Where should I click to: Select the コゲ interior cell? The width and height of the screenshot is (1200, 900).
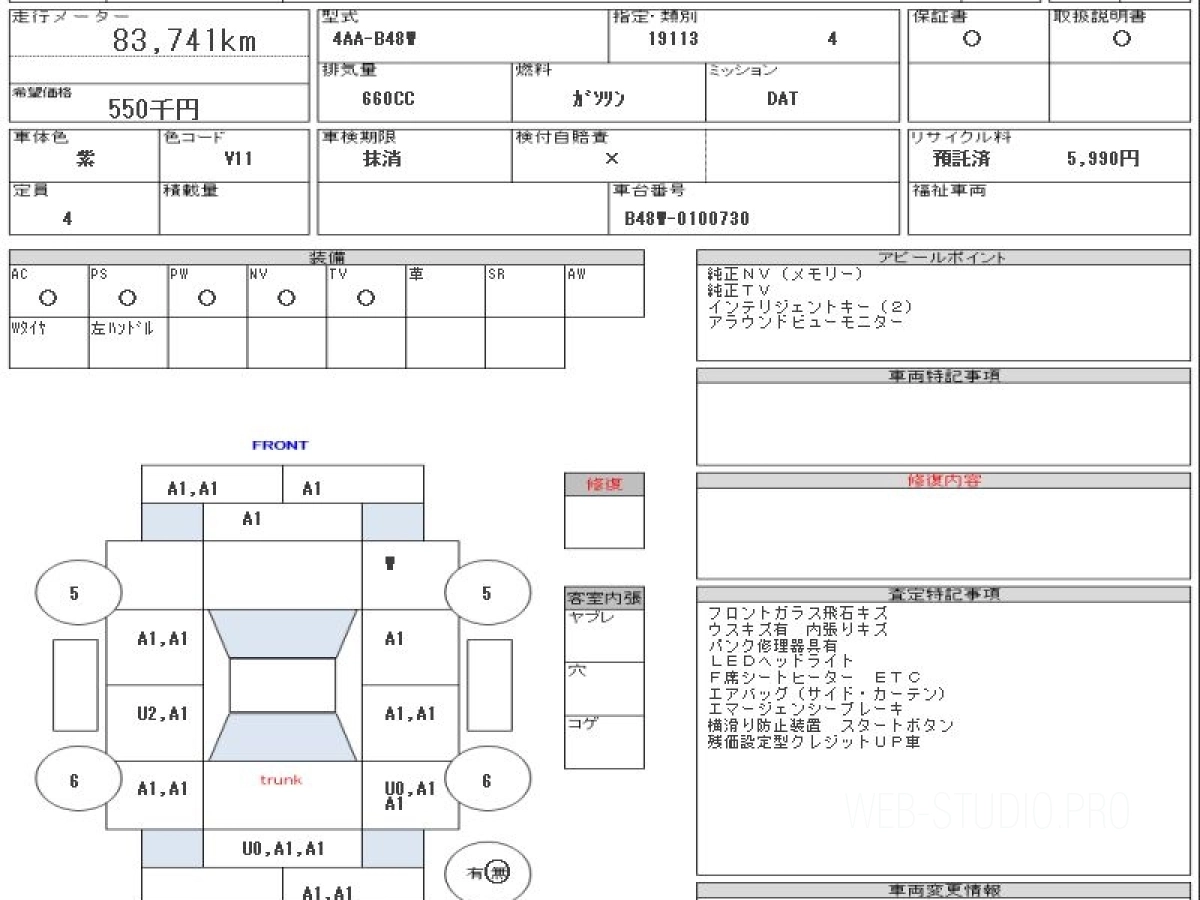604,742
